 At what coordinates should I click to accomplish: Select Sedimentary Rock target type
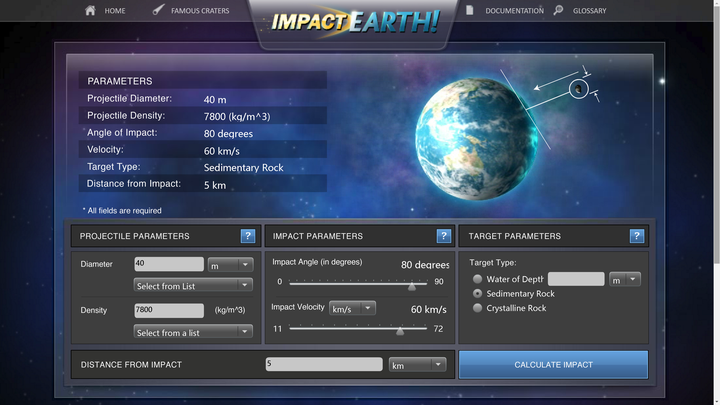tap(478, 293)
